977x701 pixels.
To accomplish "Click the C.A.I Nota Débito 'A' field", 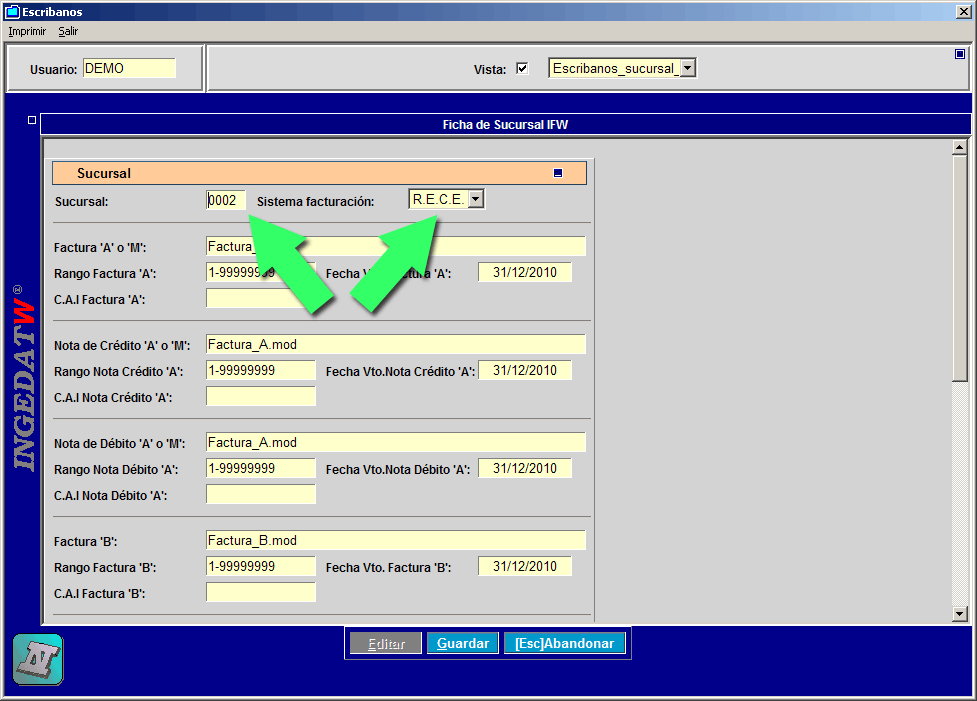I will [x=261, y=494].
